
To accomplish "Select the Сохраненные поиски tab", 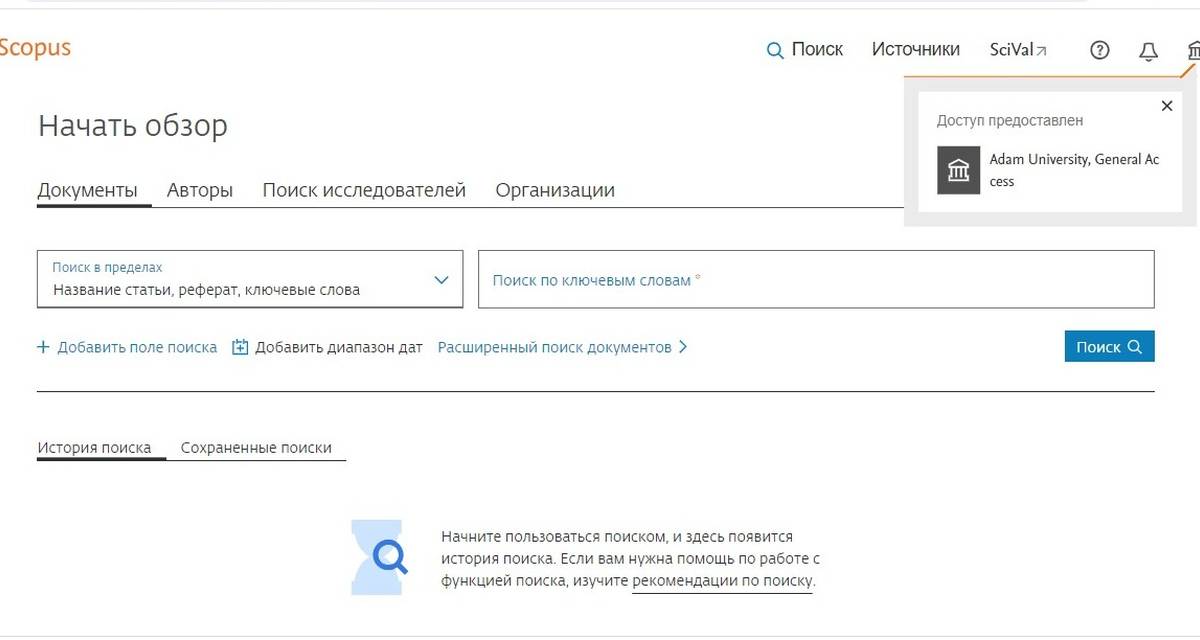I will click(256, 448).
